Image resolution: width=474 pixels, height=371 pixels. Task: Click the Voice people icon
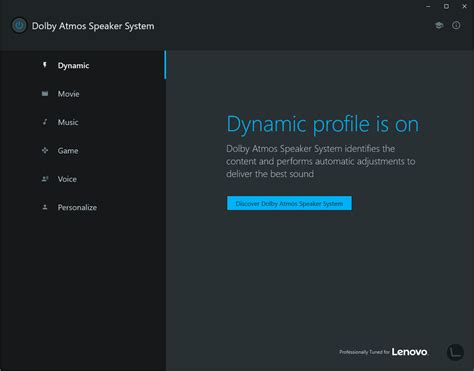pyautogui.click(x=45, y=179)
